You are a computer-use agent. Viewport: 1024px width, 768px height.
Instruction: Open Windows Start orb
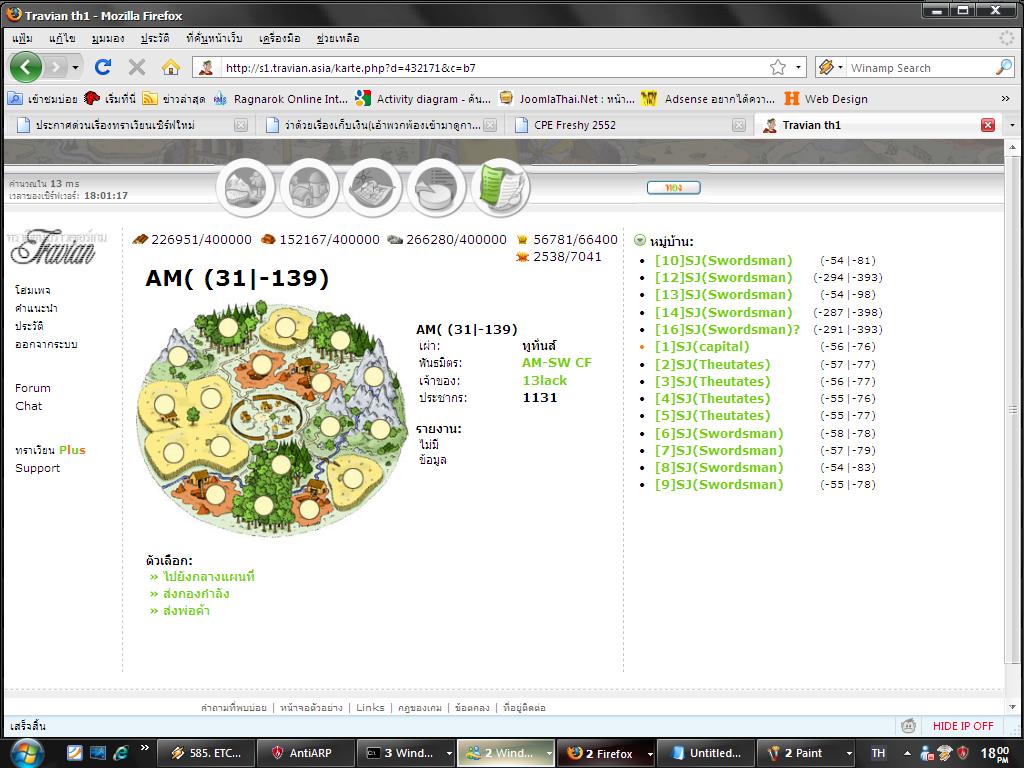point(26,753)
